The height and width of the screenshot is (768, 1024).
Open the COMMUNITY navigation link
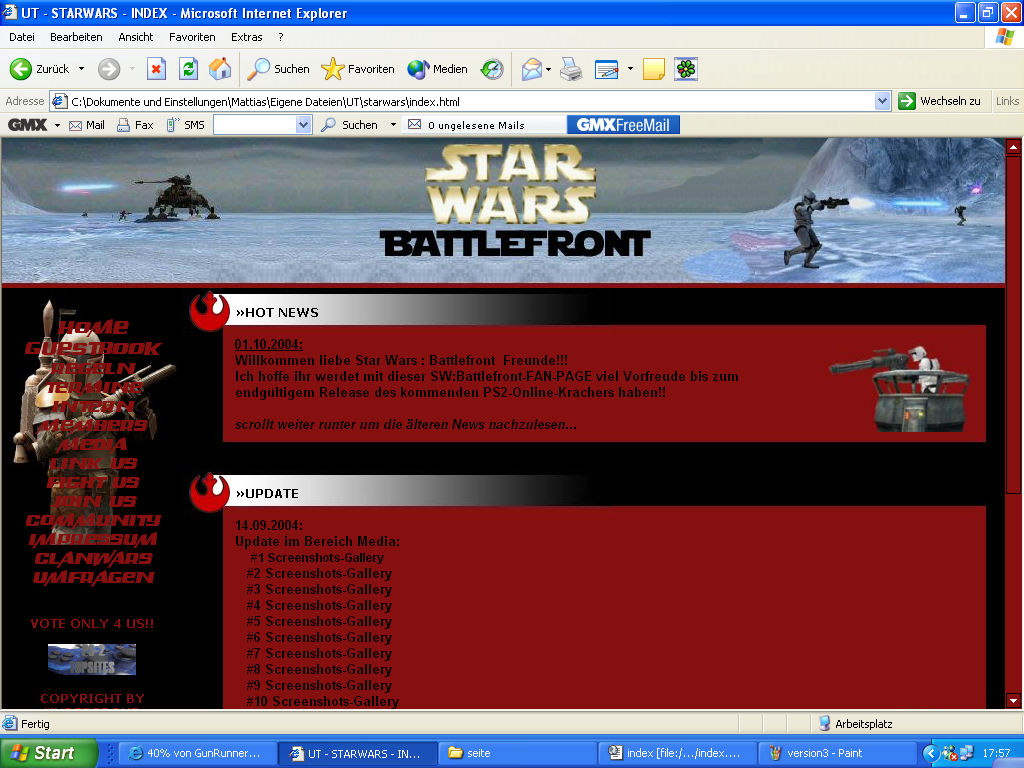coord(93,520)
